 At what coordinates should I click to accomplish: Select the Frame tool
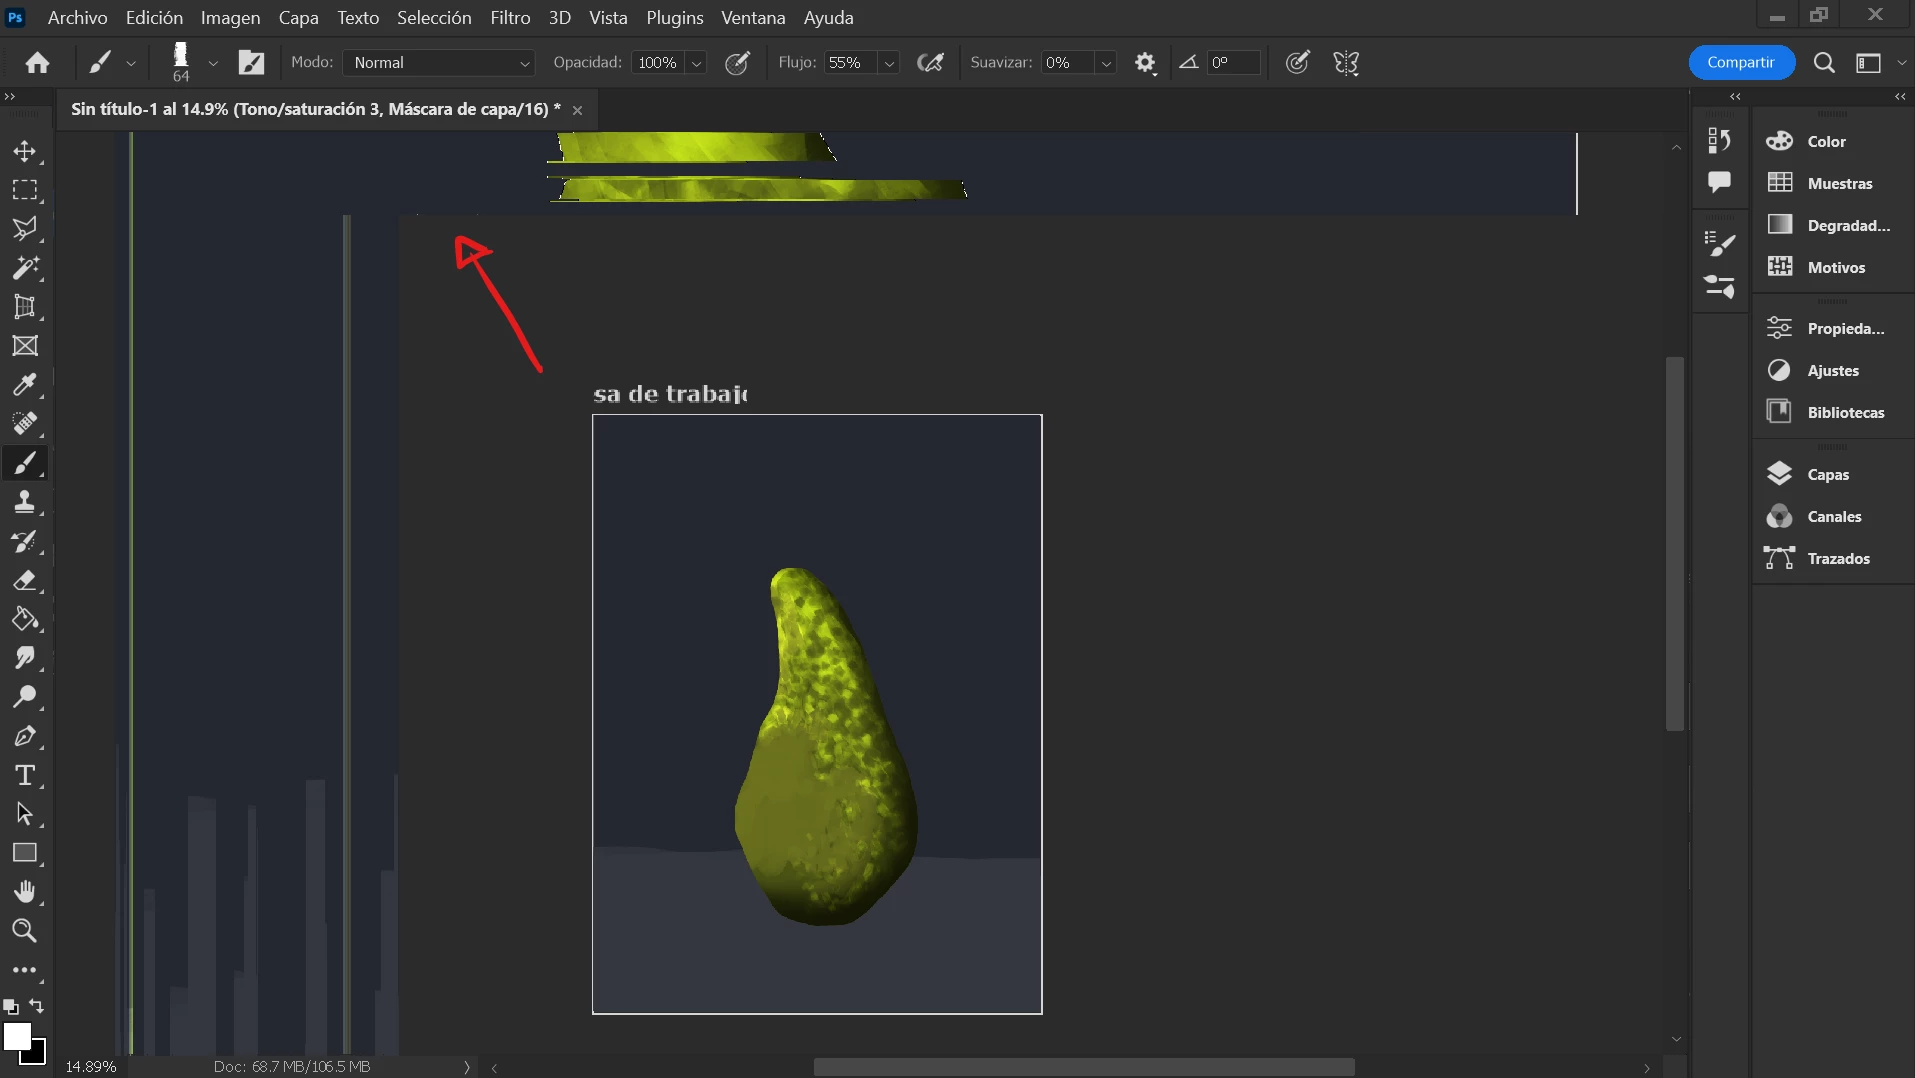click(x=25, y=346)
